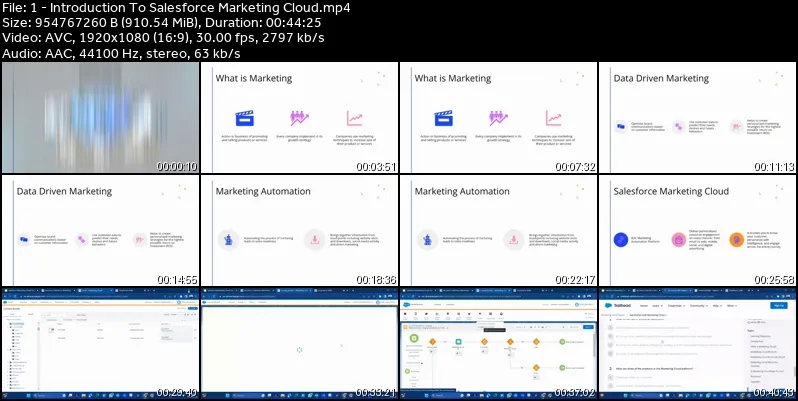Open the blurred thumbnail at 00:00:10
Screen dimensions: 798x401
pyautogui.click(x=101, y=118)
